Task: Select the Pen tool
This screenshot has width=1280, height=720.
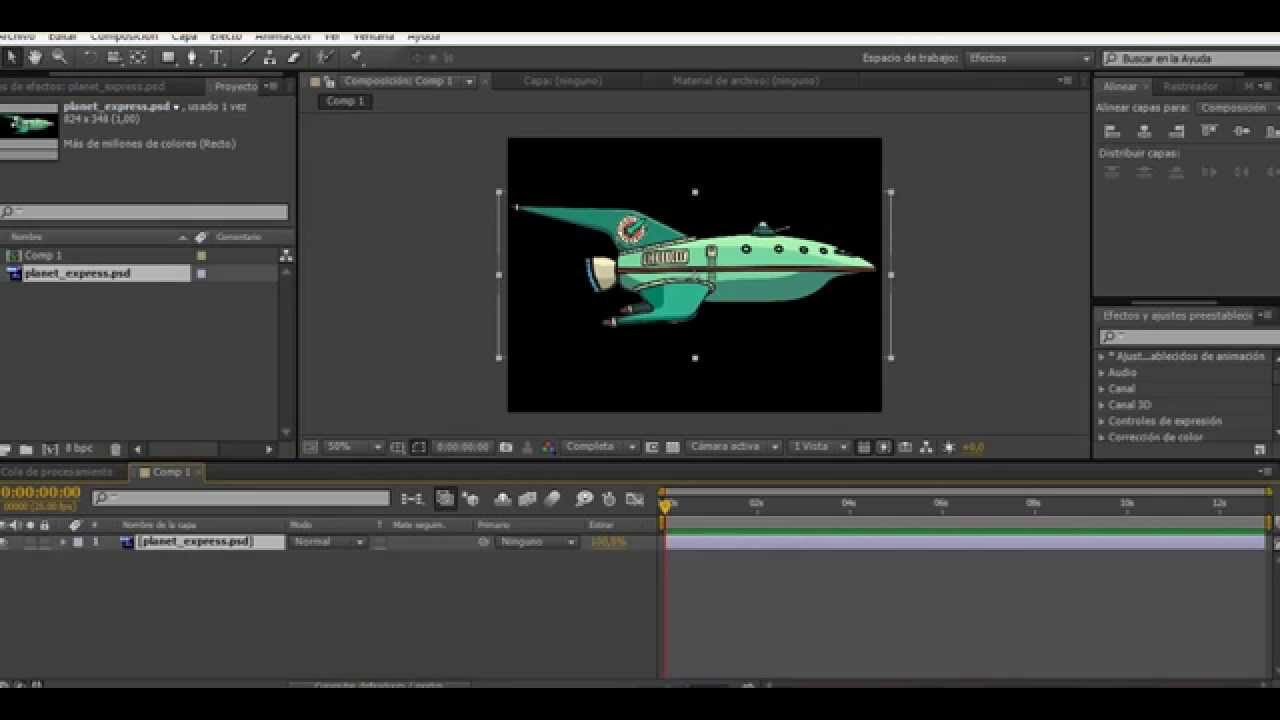Action: pyautogui.click(x=192, y=58)
